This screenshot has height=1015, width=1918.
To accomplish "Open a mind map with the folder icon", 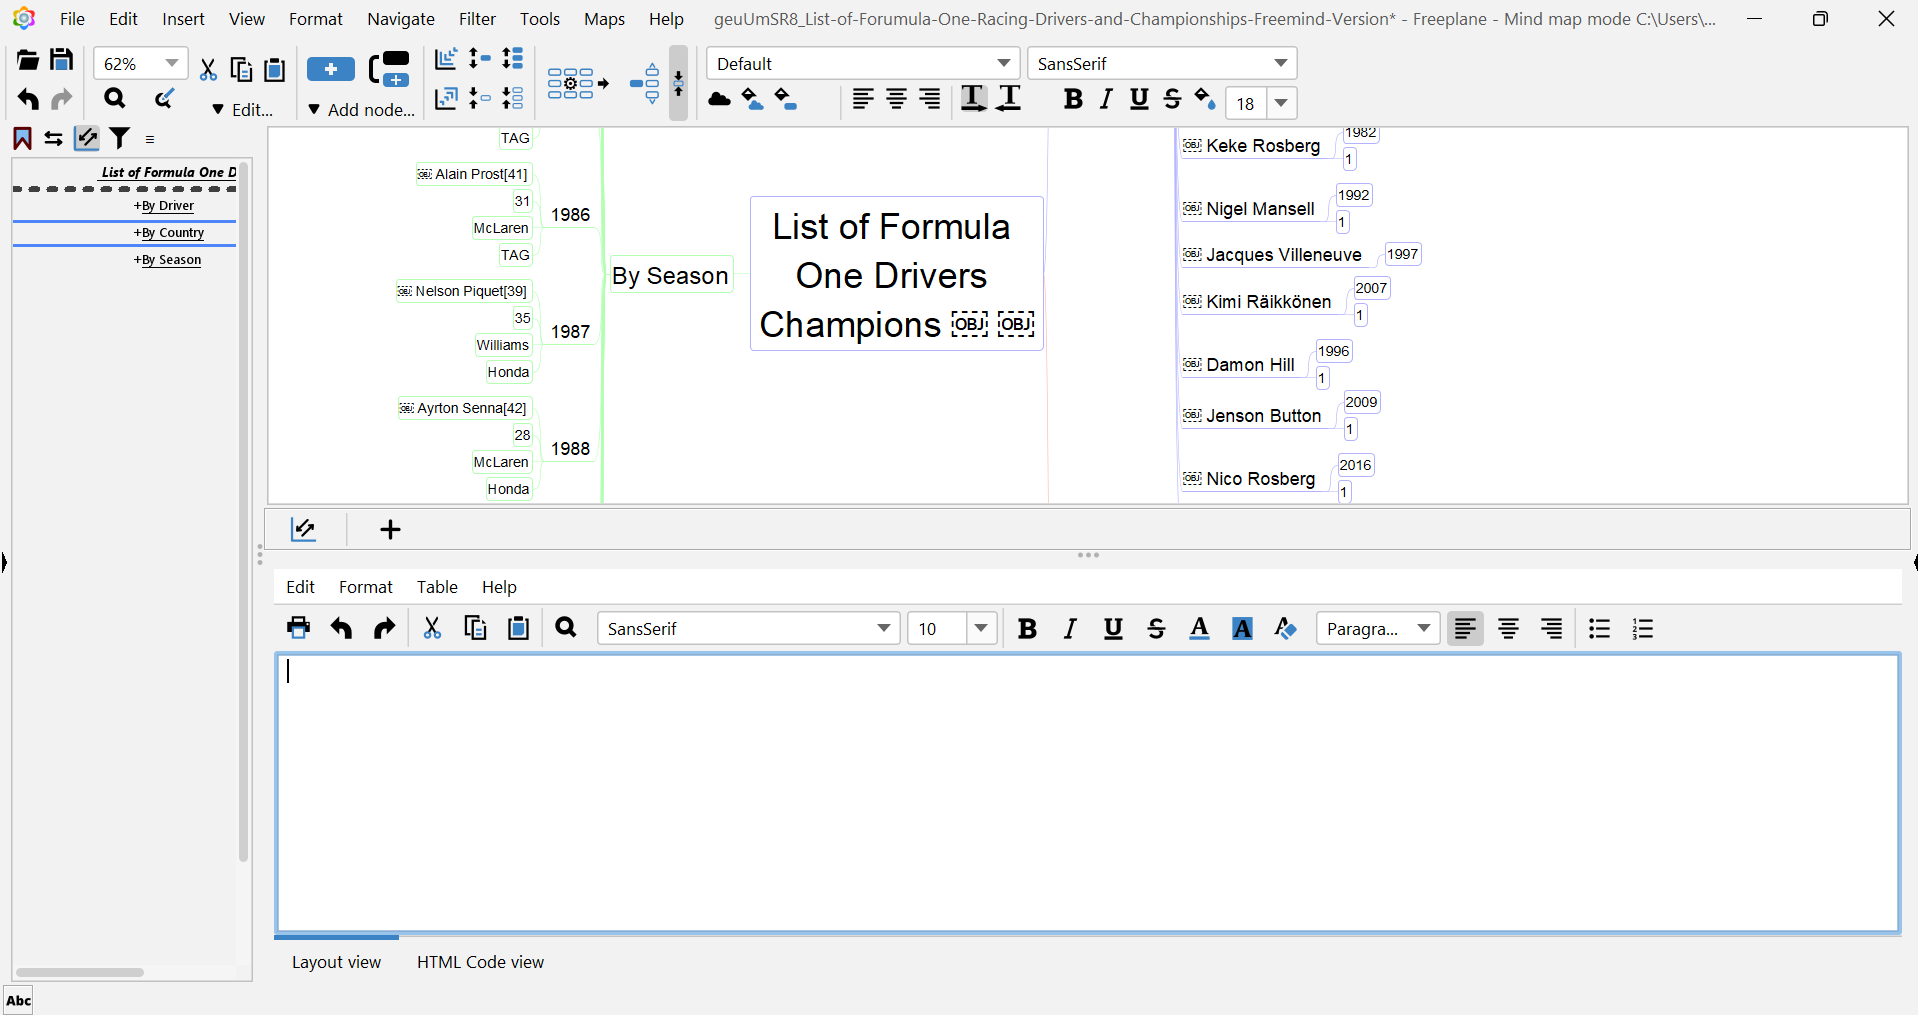I will (x=28, y=61).
